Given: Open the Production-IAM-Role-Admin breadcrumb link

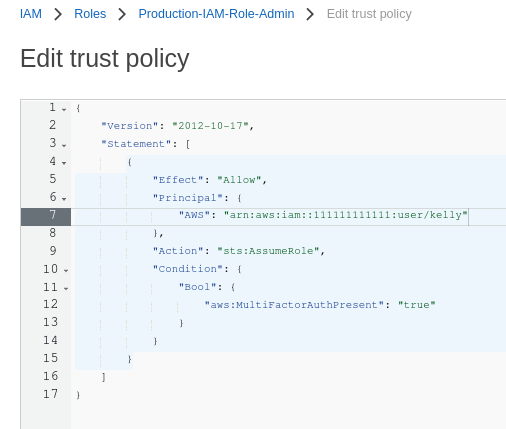Looking at the screenshot, I should [x=216, y=14].
